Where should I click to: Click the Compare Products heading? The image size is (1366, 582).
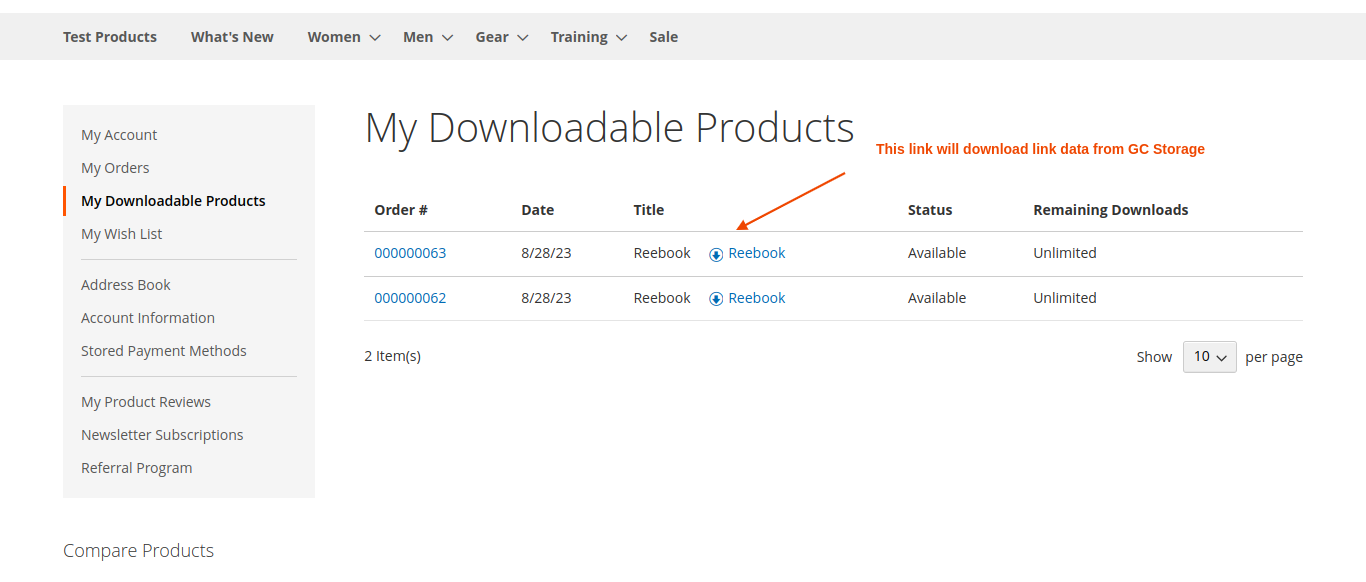click(138, 550)
